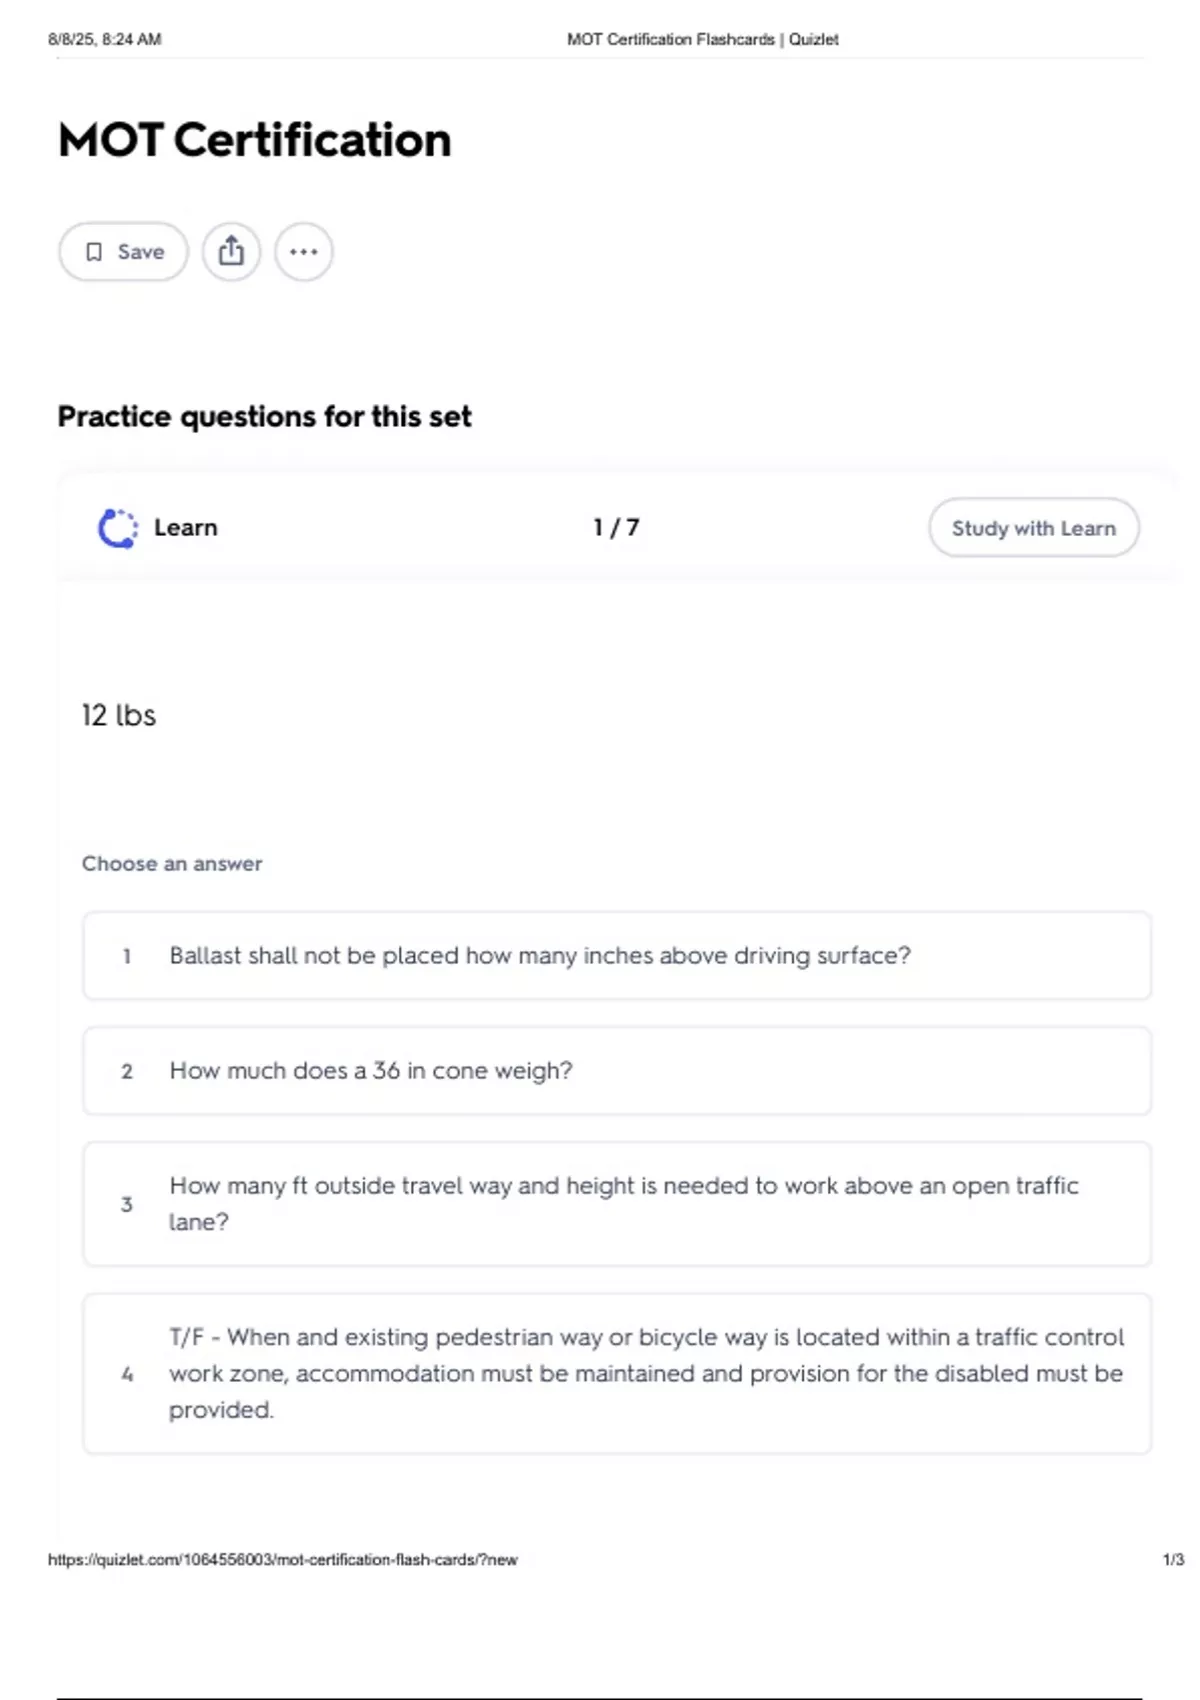Click the answer option number 3
Image resolution: width=1200 pixels, height=1700 pixels.
click(127, 1205)
